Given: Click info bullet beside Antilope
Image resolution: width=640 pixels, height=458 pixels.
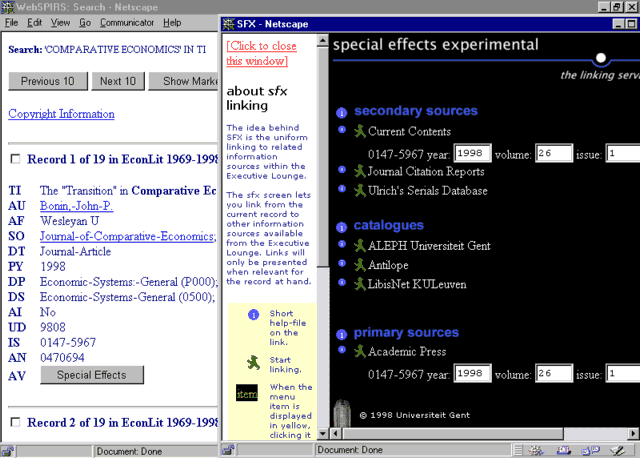Looking at the screenshot, I should coord(342,263).
